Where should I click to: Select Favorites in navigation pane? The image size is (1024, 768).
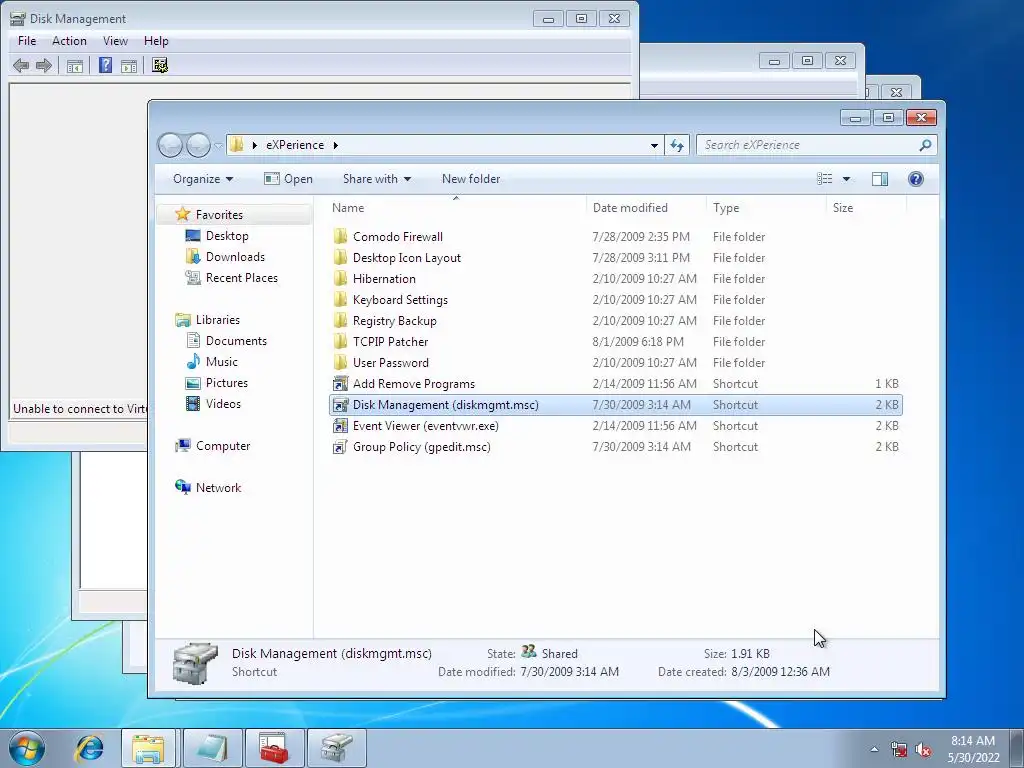(x=219, y=215)
